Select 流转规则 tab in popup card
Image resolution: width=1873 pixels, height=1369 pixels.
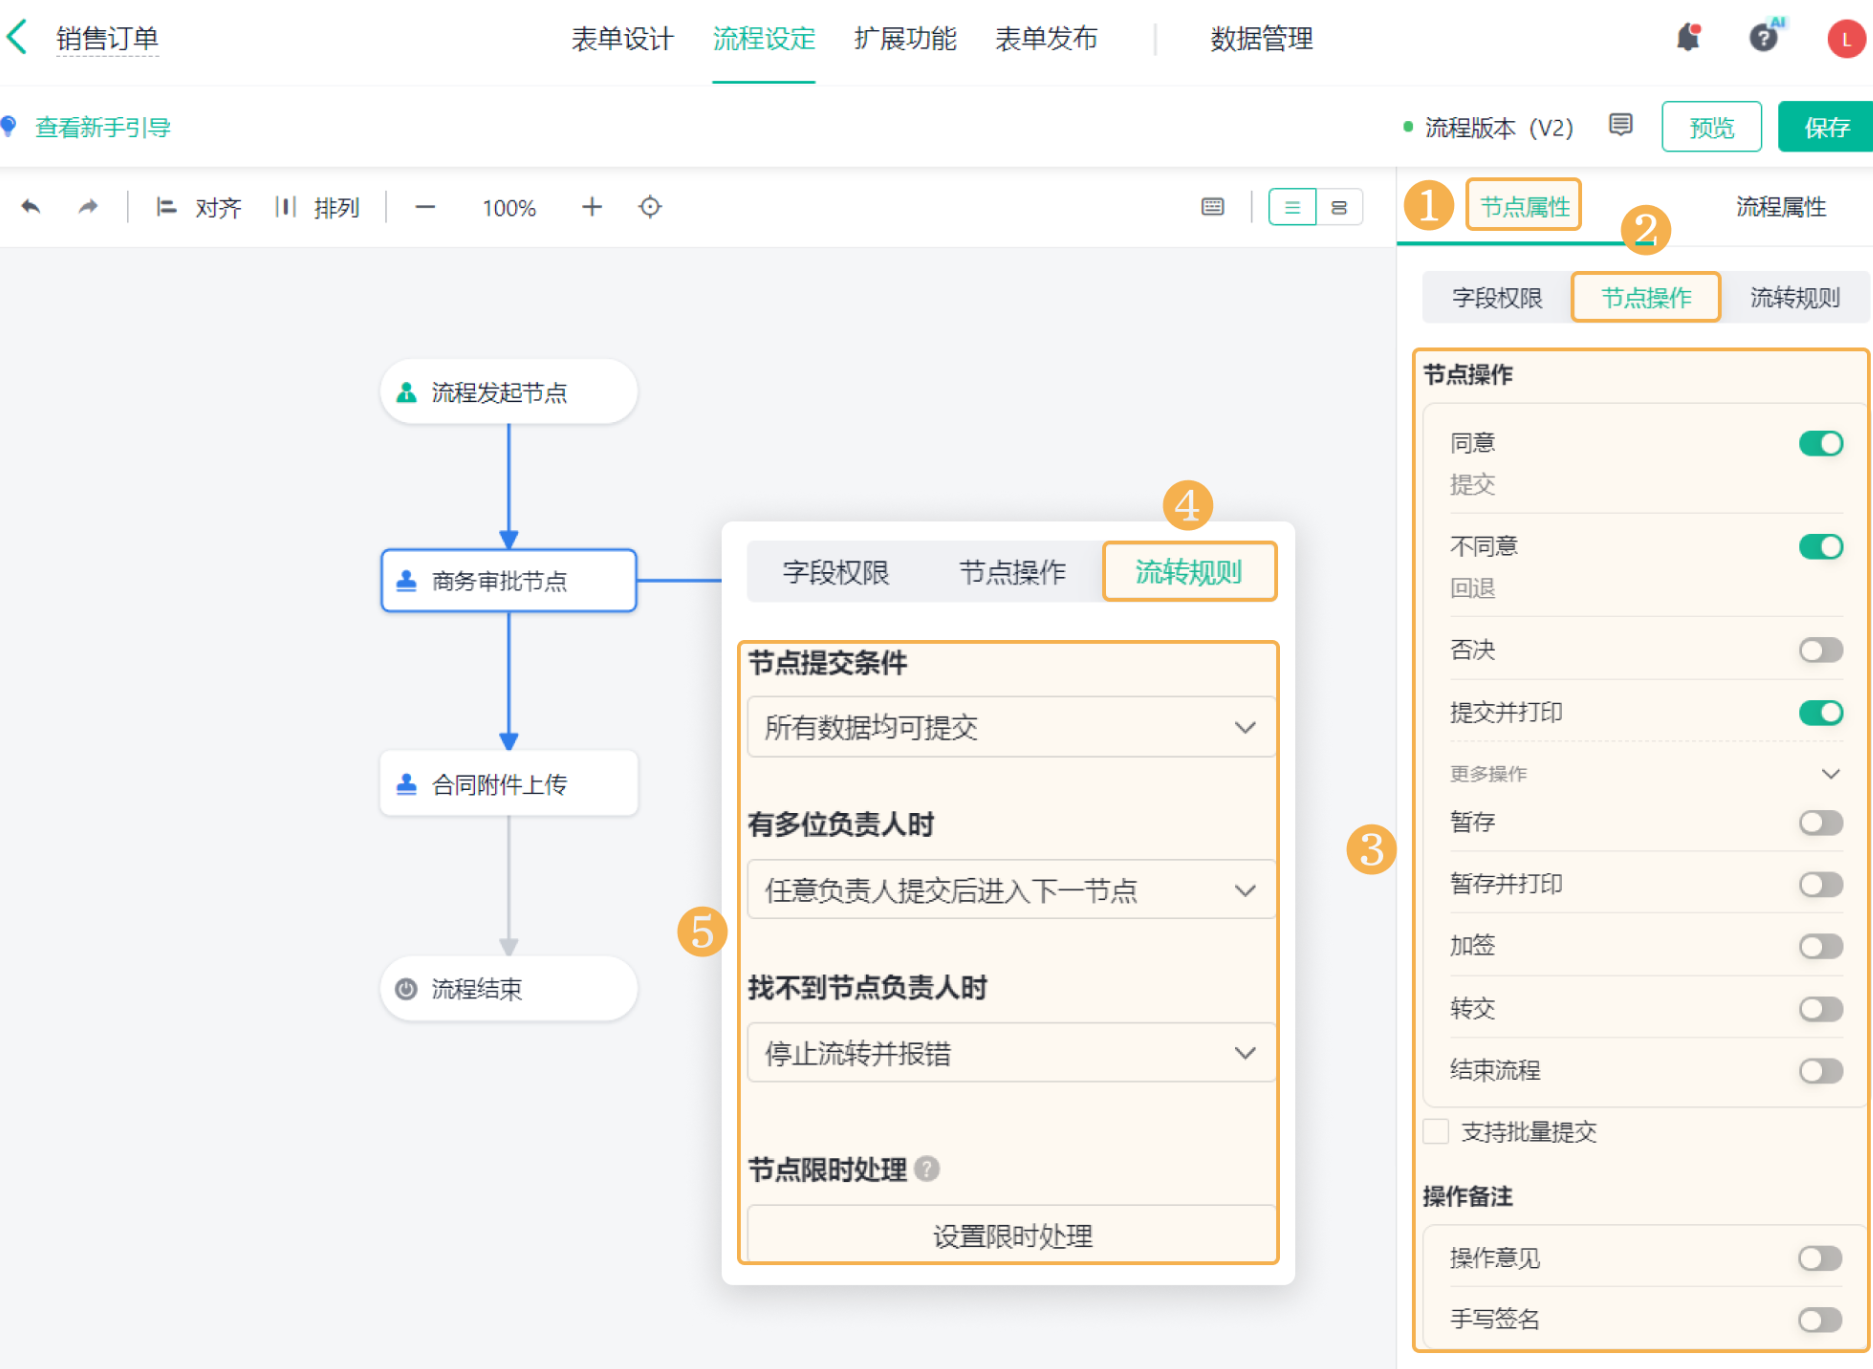(x=1189, y=572)
